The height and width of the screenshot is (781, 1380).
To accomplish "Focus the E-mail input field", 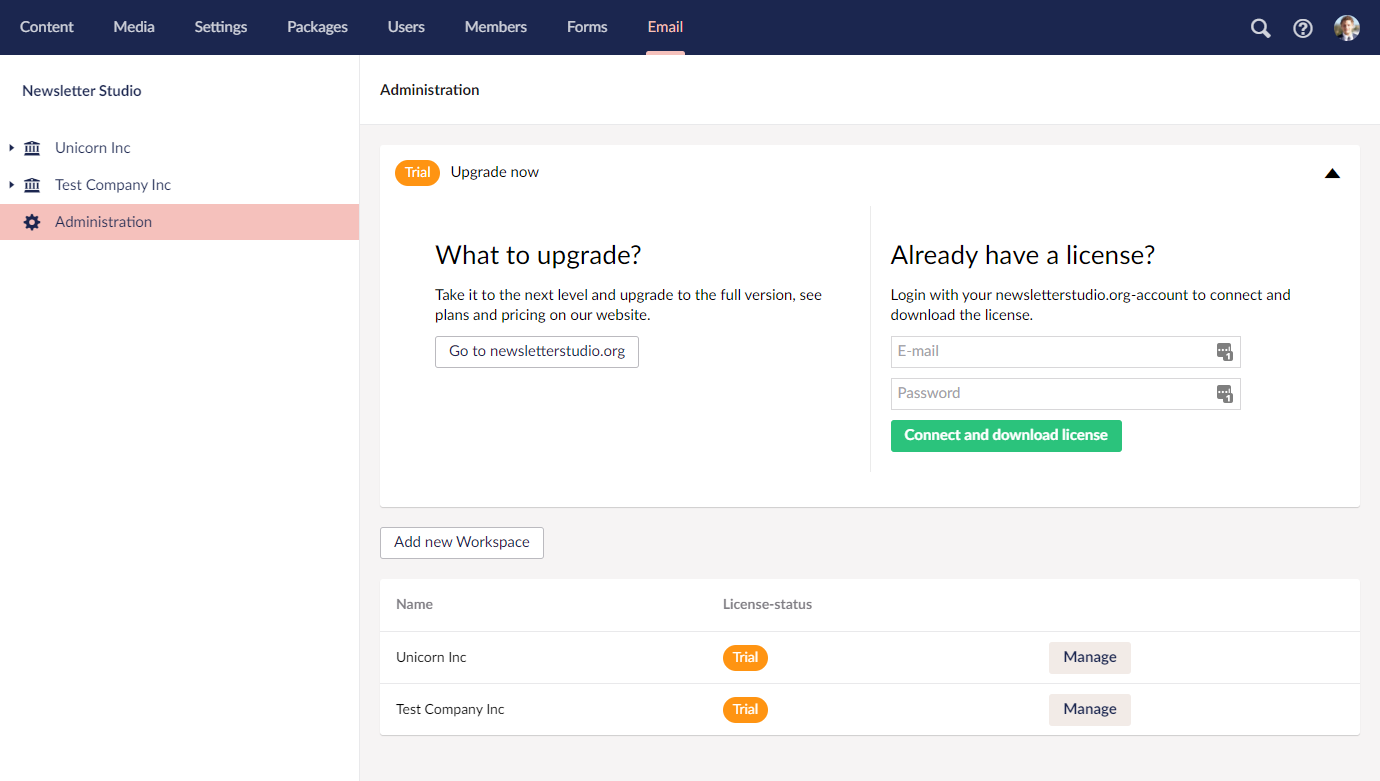I will (x=1066, y=352).
